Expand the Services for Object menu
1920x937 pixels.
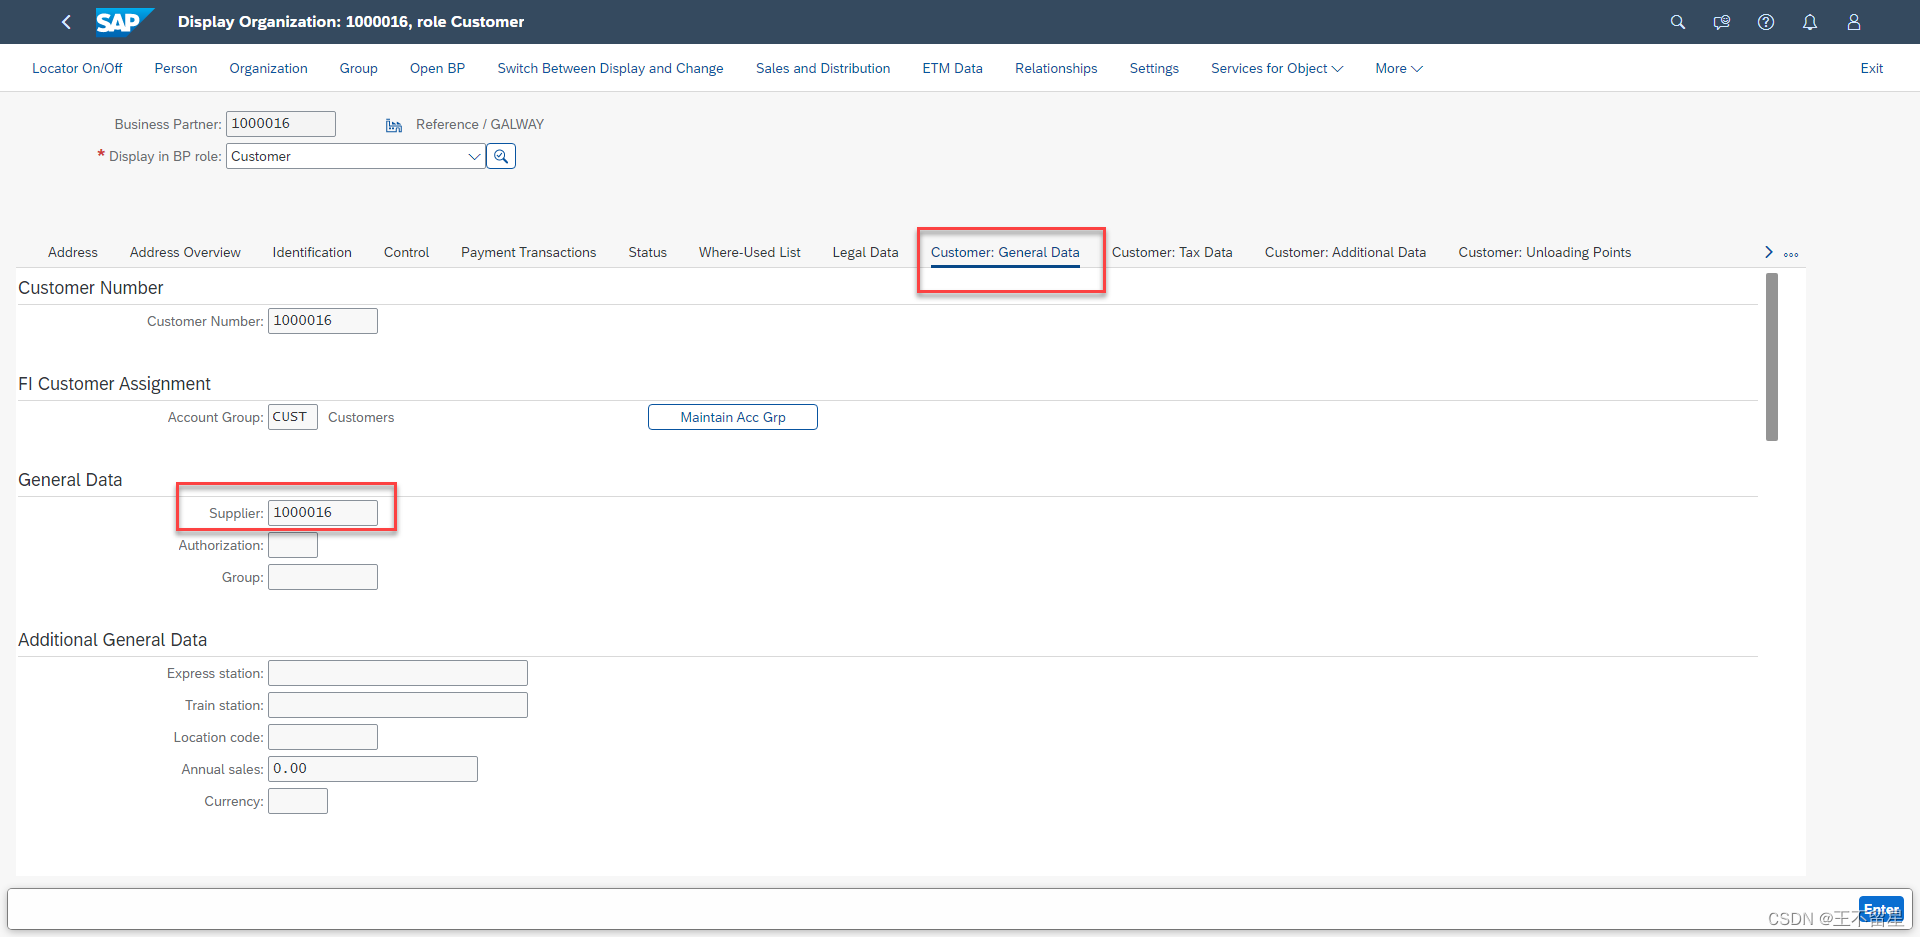(1276, 68)
